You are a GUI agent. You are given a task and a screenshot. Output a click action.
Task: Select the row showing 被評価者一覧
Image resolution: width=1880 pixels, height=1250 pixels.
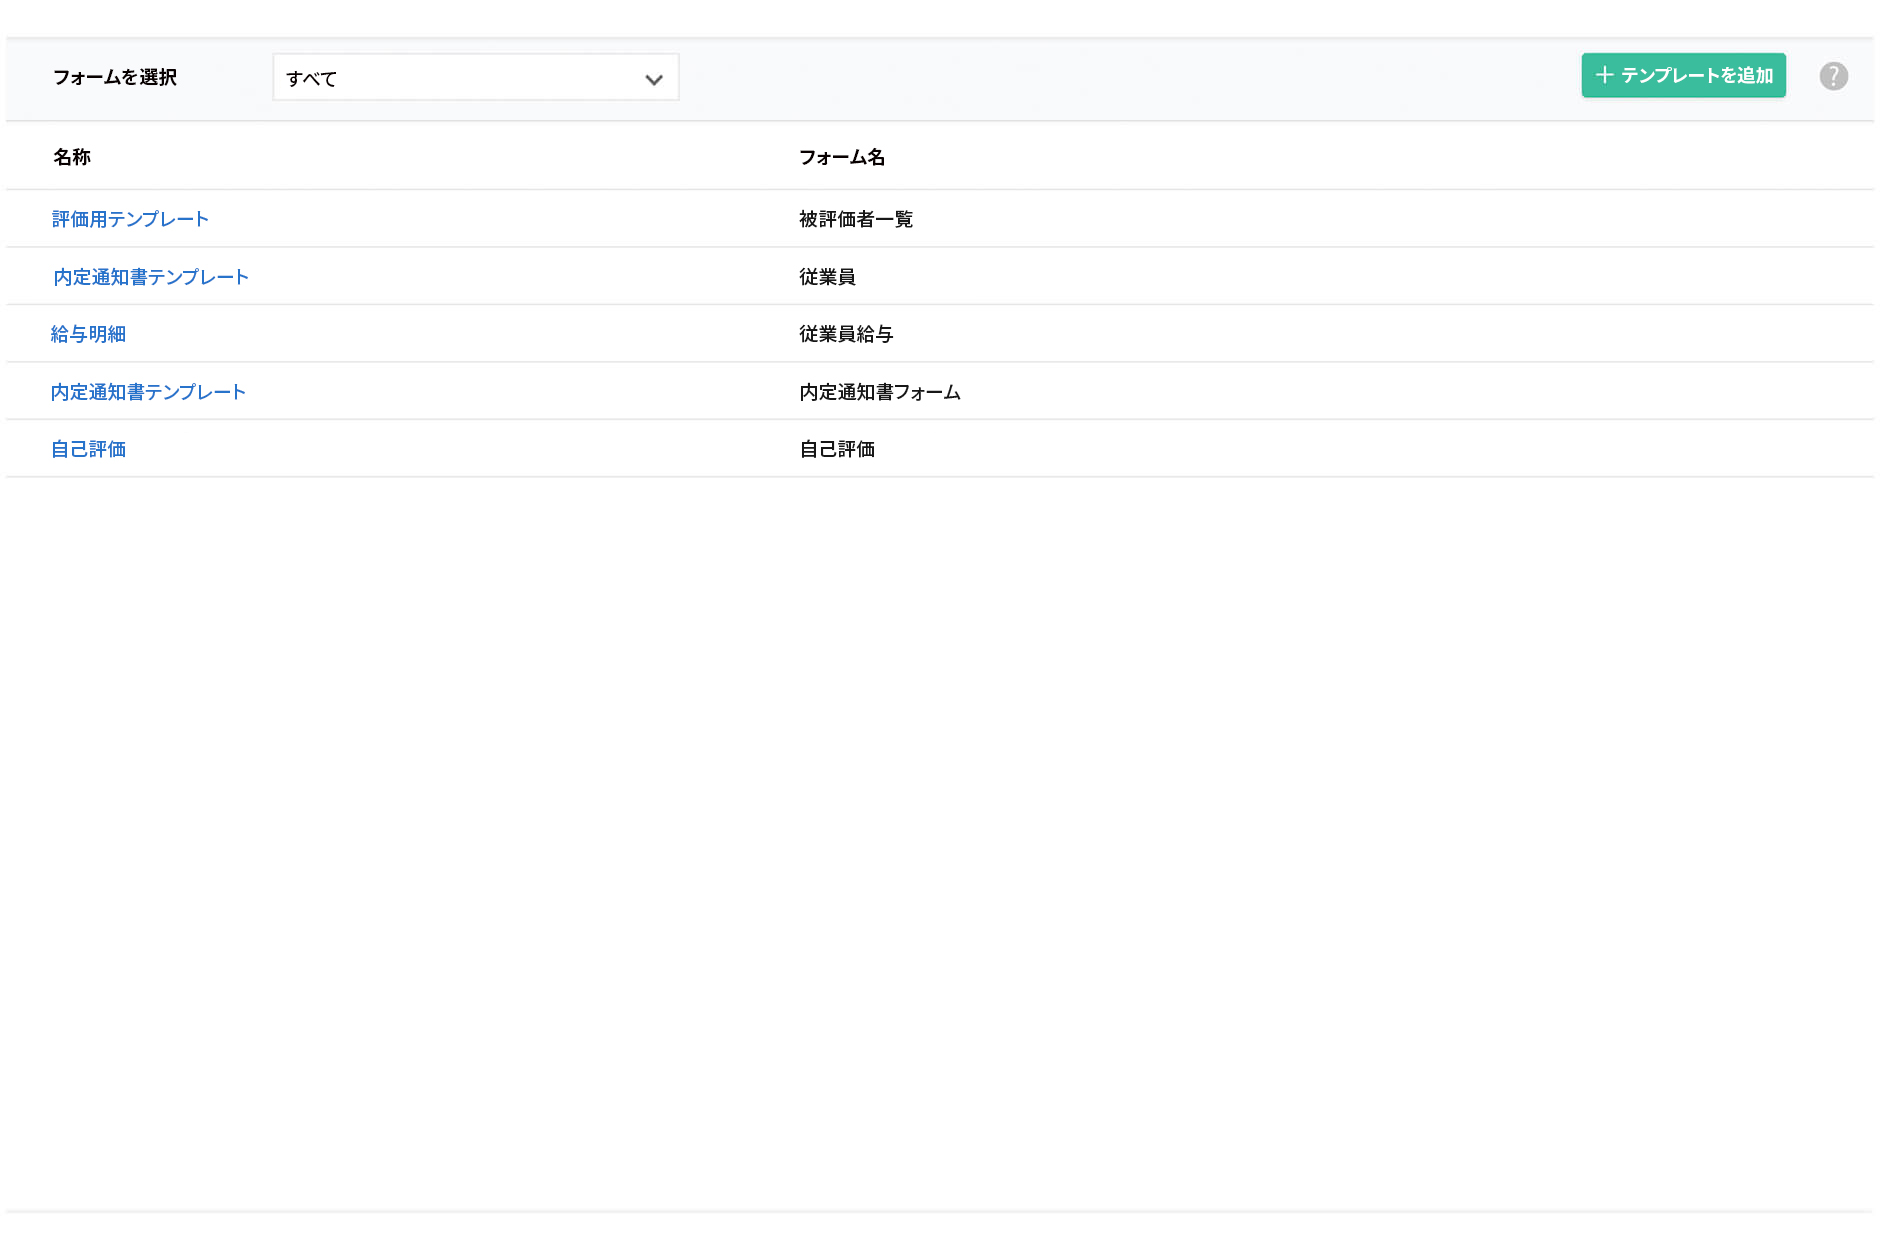(855, 219)
